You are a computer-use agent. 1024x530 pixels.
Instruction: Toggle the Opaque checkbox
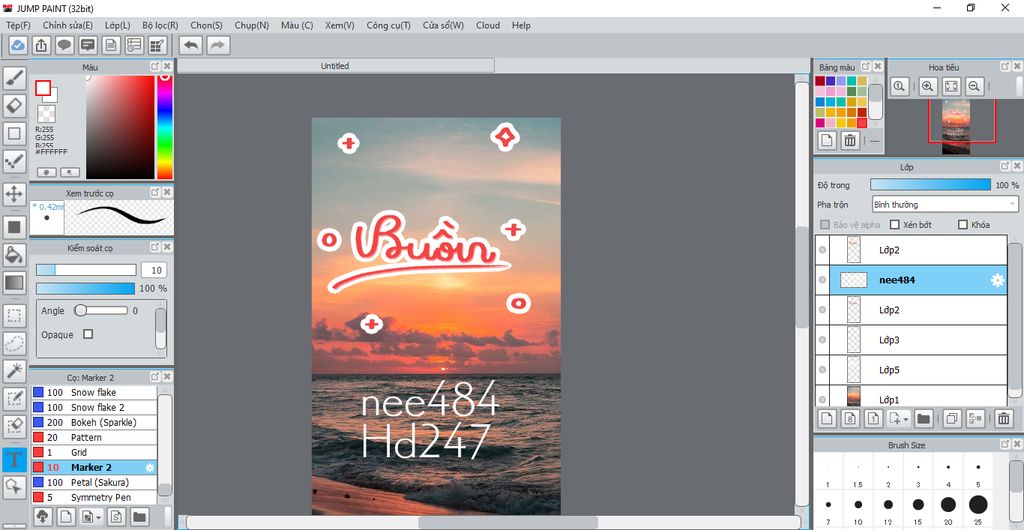pos(88,334)
